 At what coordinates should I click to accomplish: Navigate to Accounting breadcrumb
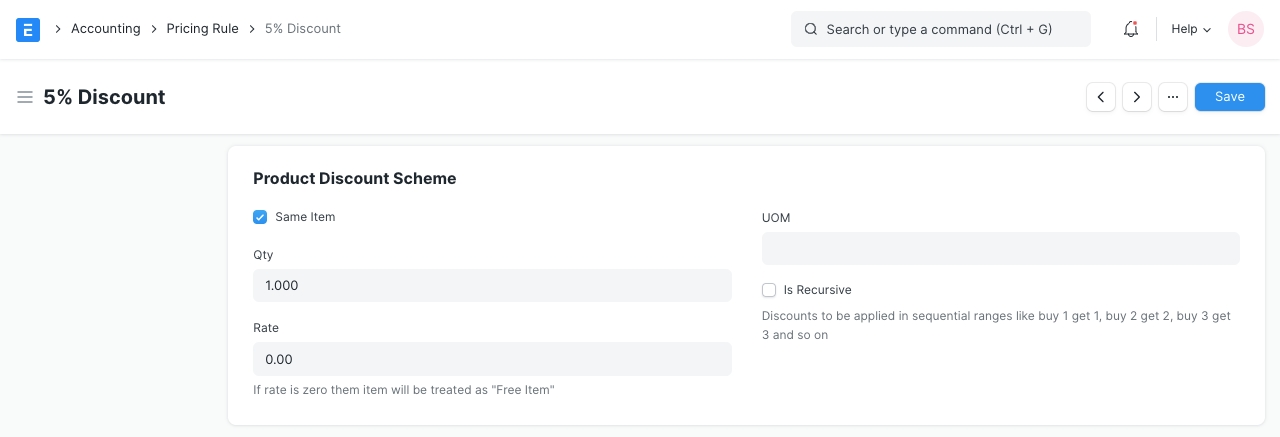click(x=105, y=29)
